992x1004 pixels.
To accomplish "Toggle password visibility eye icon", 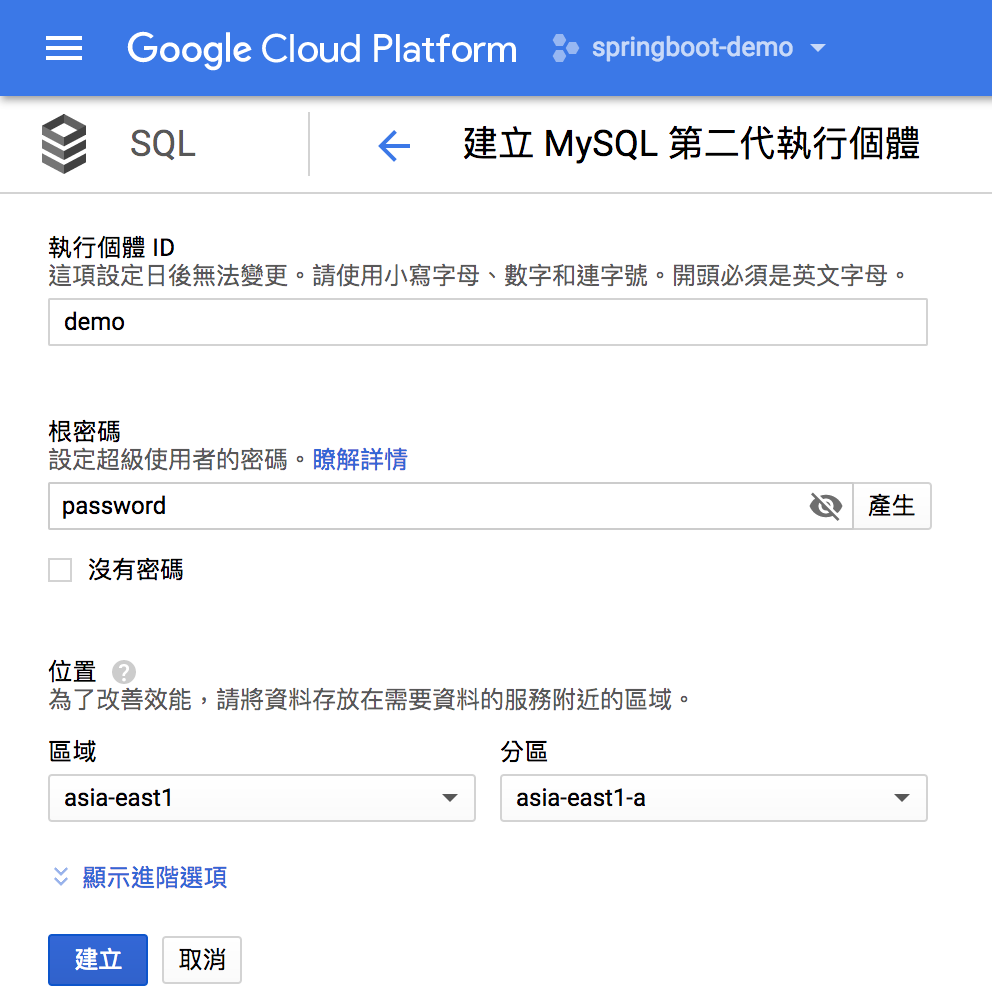I will click(x=826, y=506).
